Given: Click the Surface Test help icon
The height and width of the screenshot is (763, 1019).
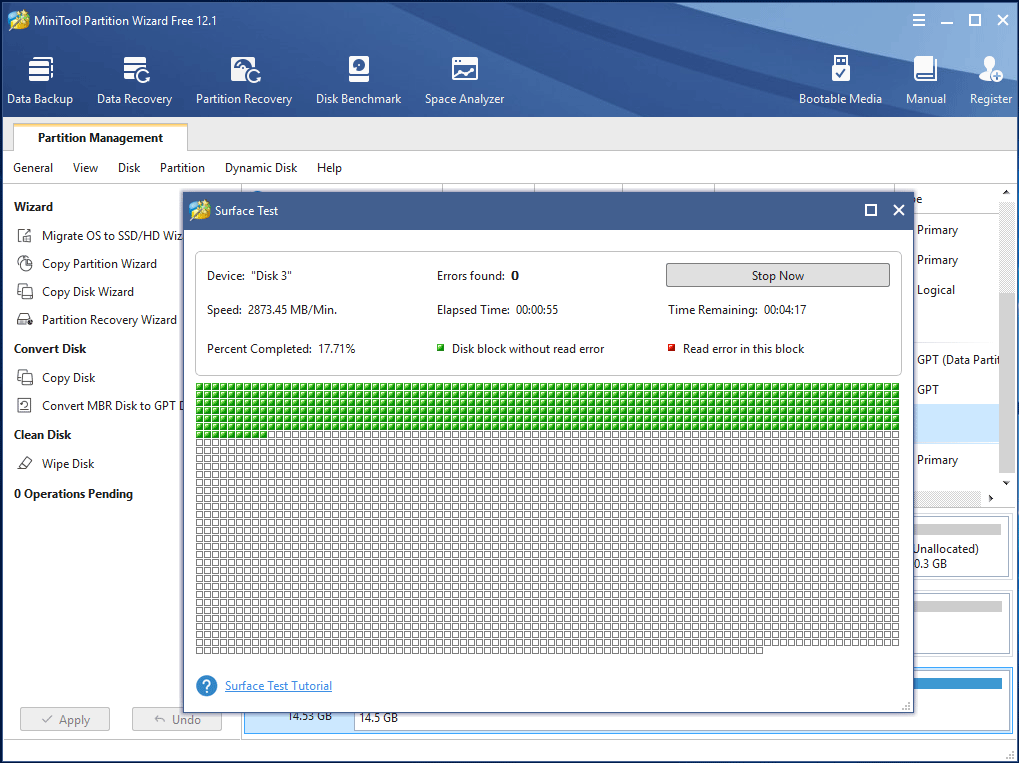Looking at the screenshot, I should coord(207,686).
